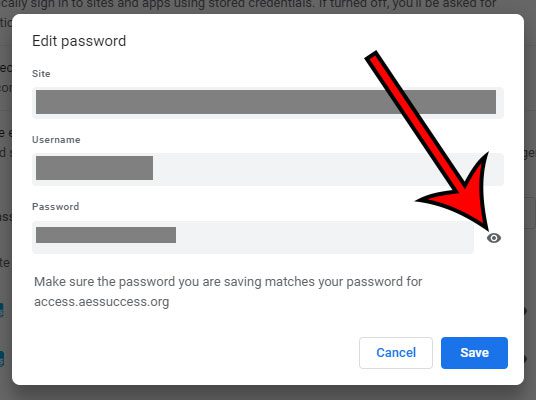Show the password with the eye icon

(494, 238)
